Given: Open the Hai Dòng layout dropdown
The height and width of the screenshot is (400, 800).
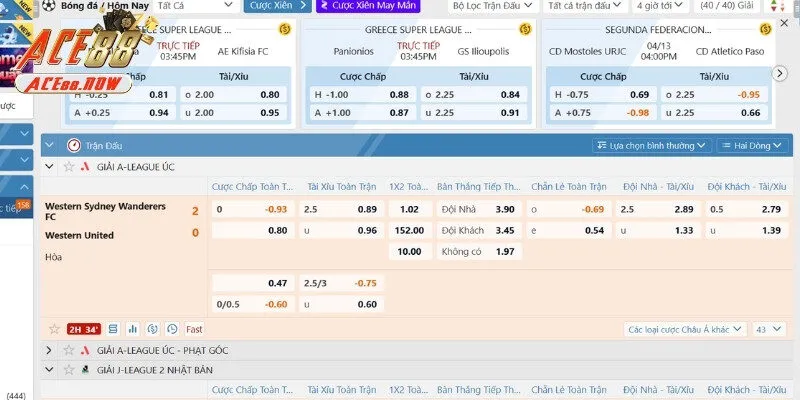Looking at the screenshot, I should click(x=751, y=145).
